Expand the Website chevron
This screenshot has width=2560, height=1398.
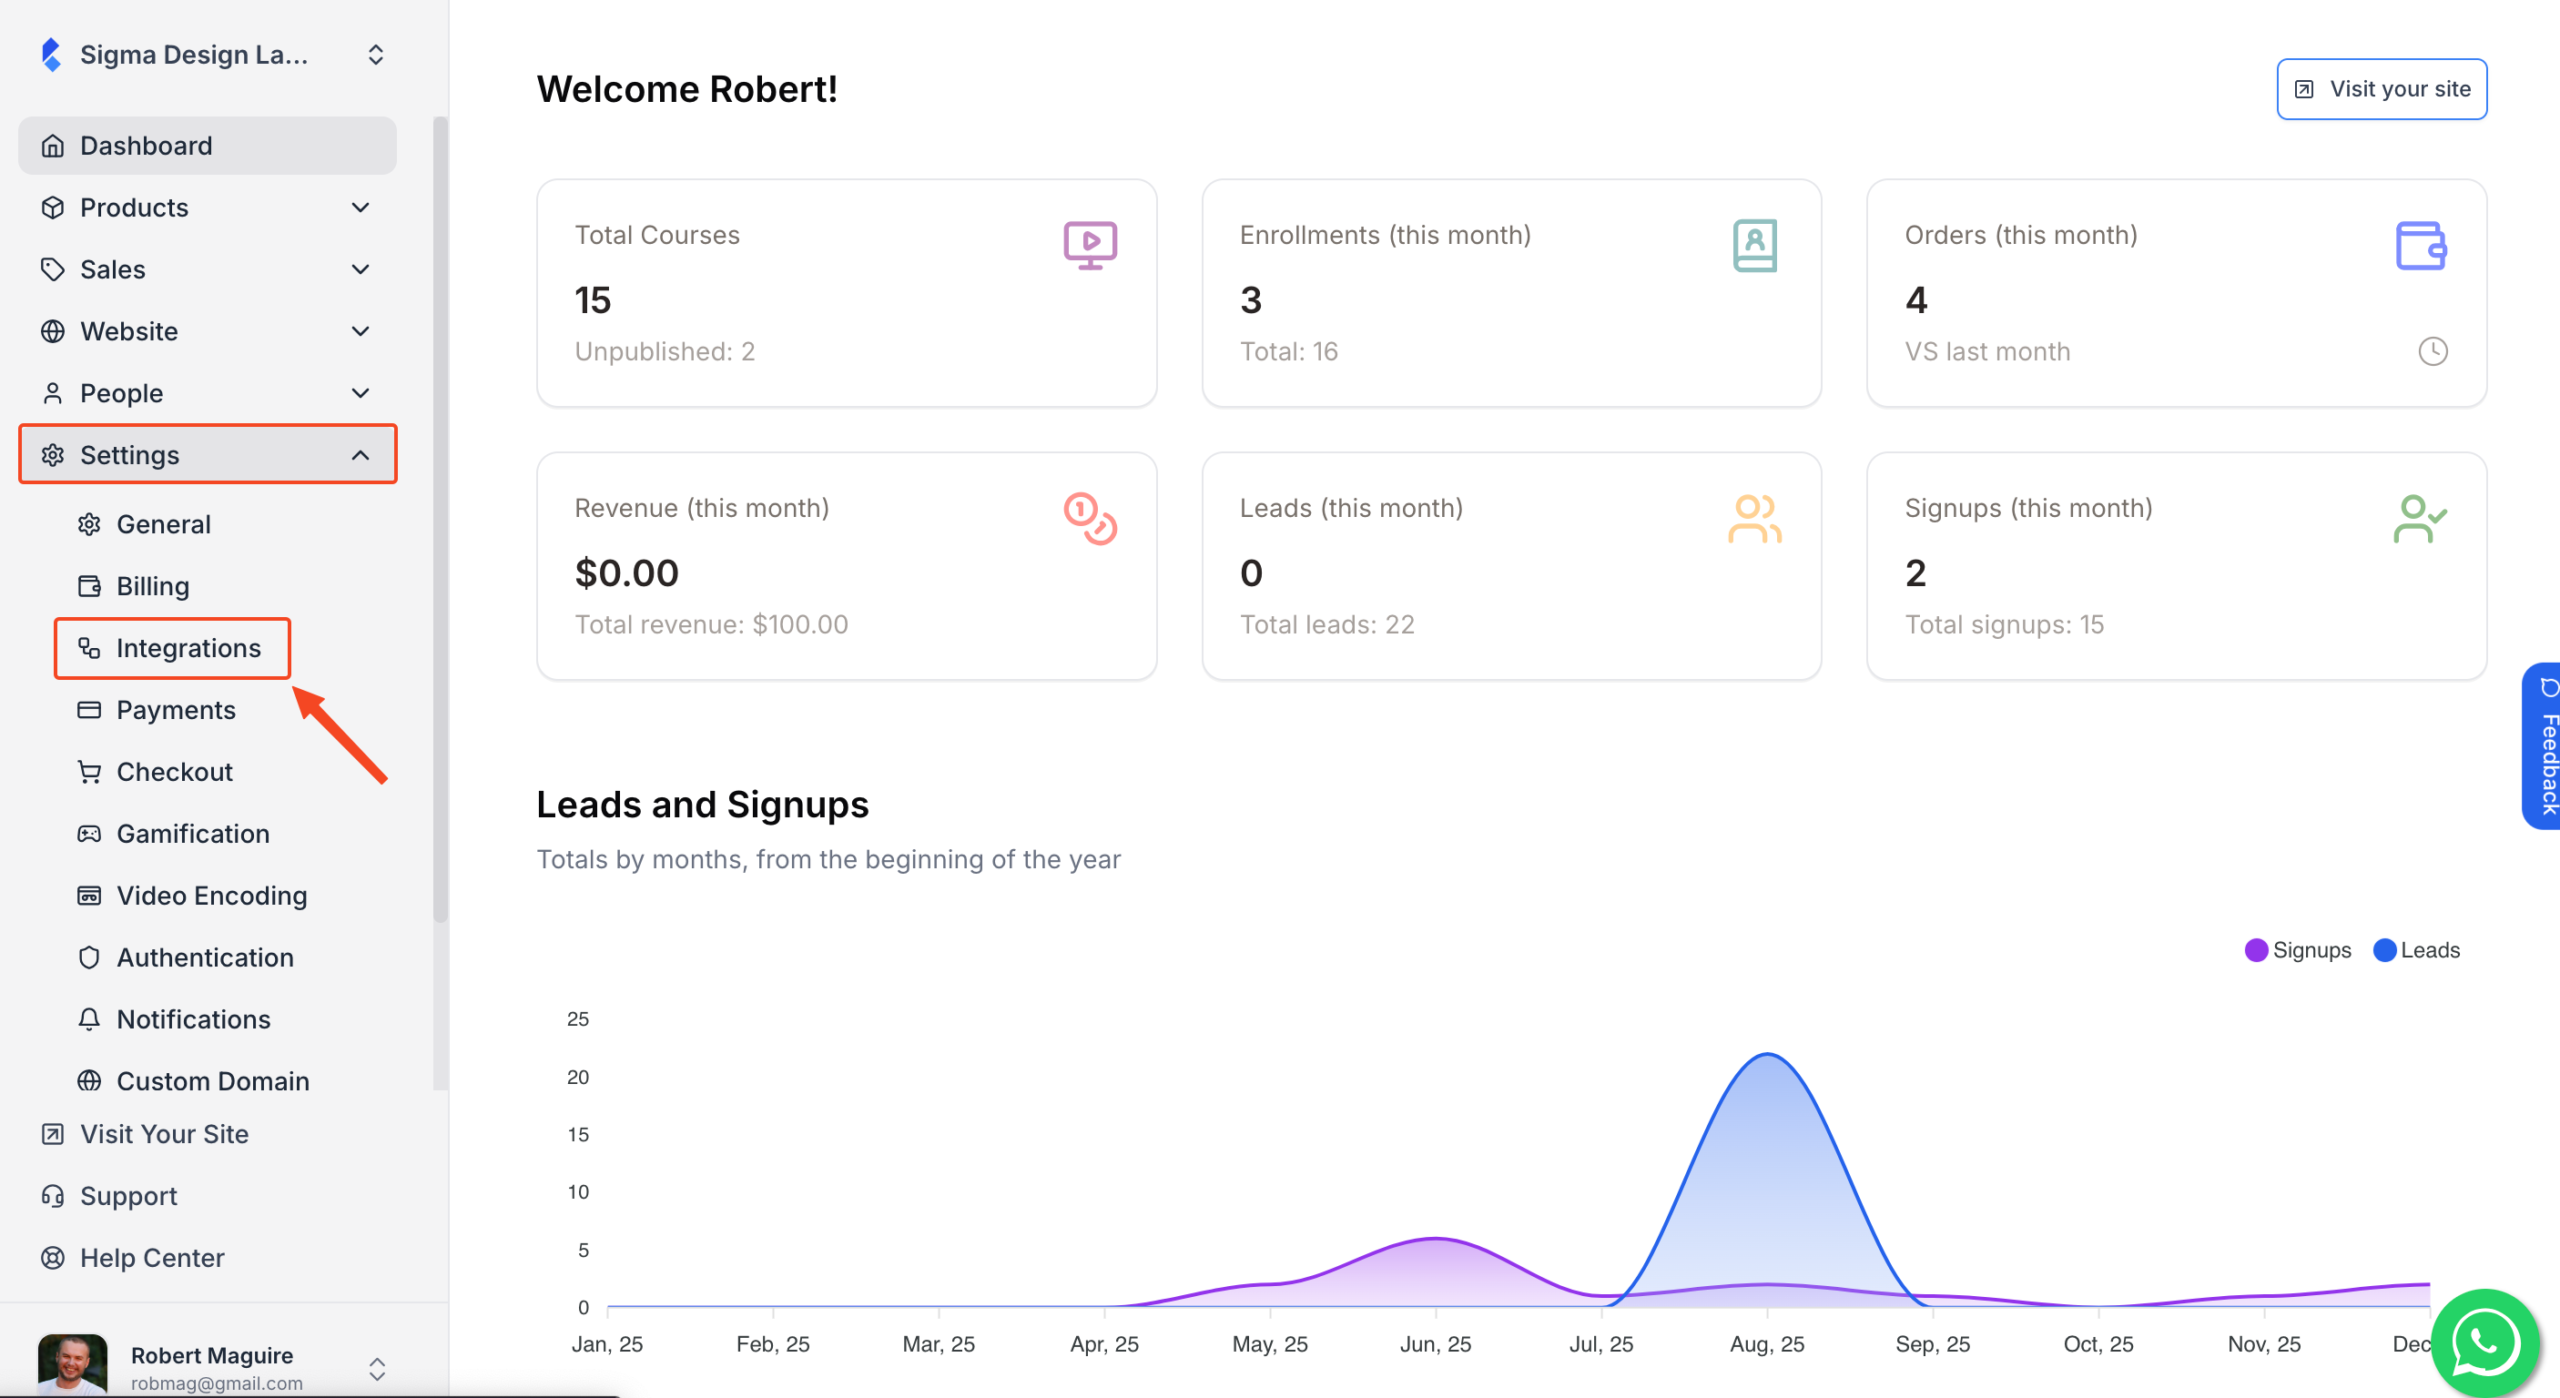(x=361, y=332)
